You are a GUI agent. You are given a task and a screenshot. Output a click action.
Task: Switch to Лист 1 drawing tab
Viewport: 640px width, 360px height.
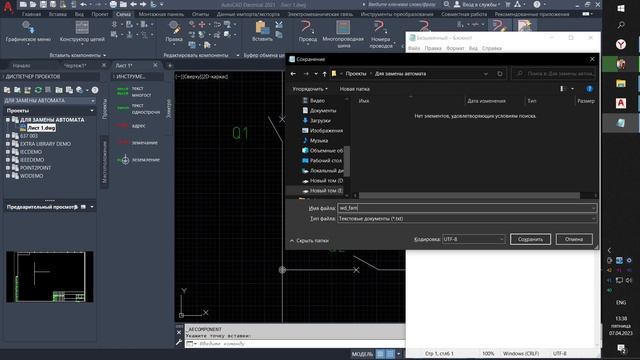click(x=124, y=65)
